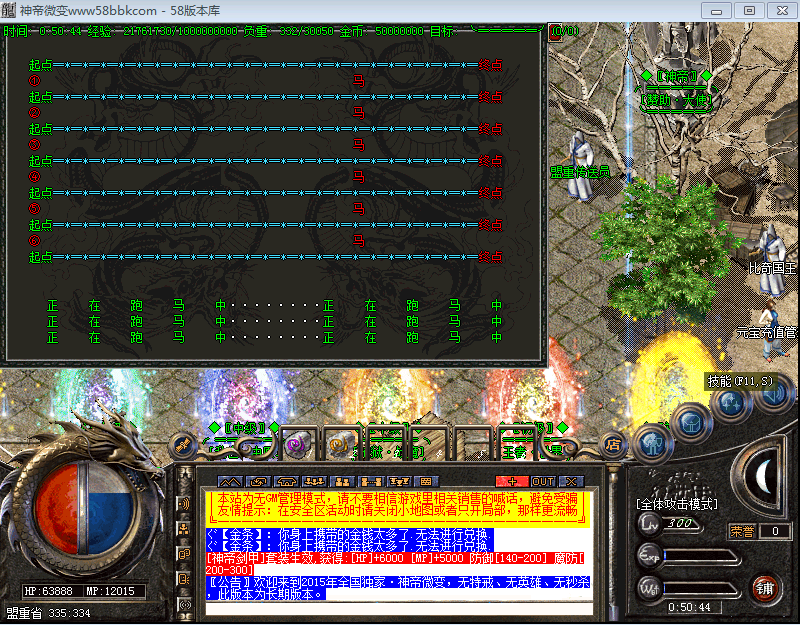The image size is (800, 625).
Task: Click the weight progress bar
Action: tap(701, 590)
